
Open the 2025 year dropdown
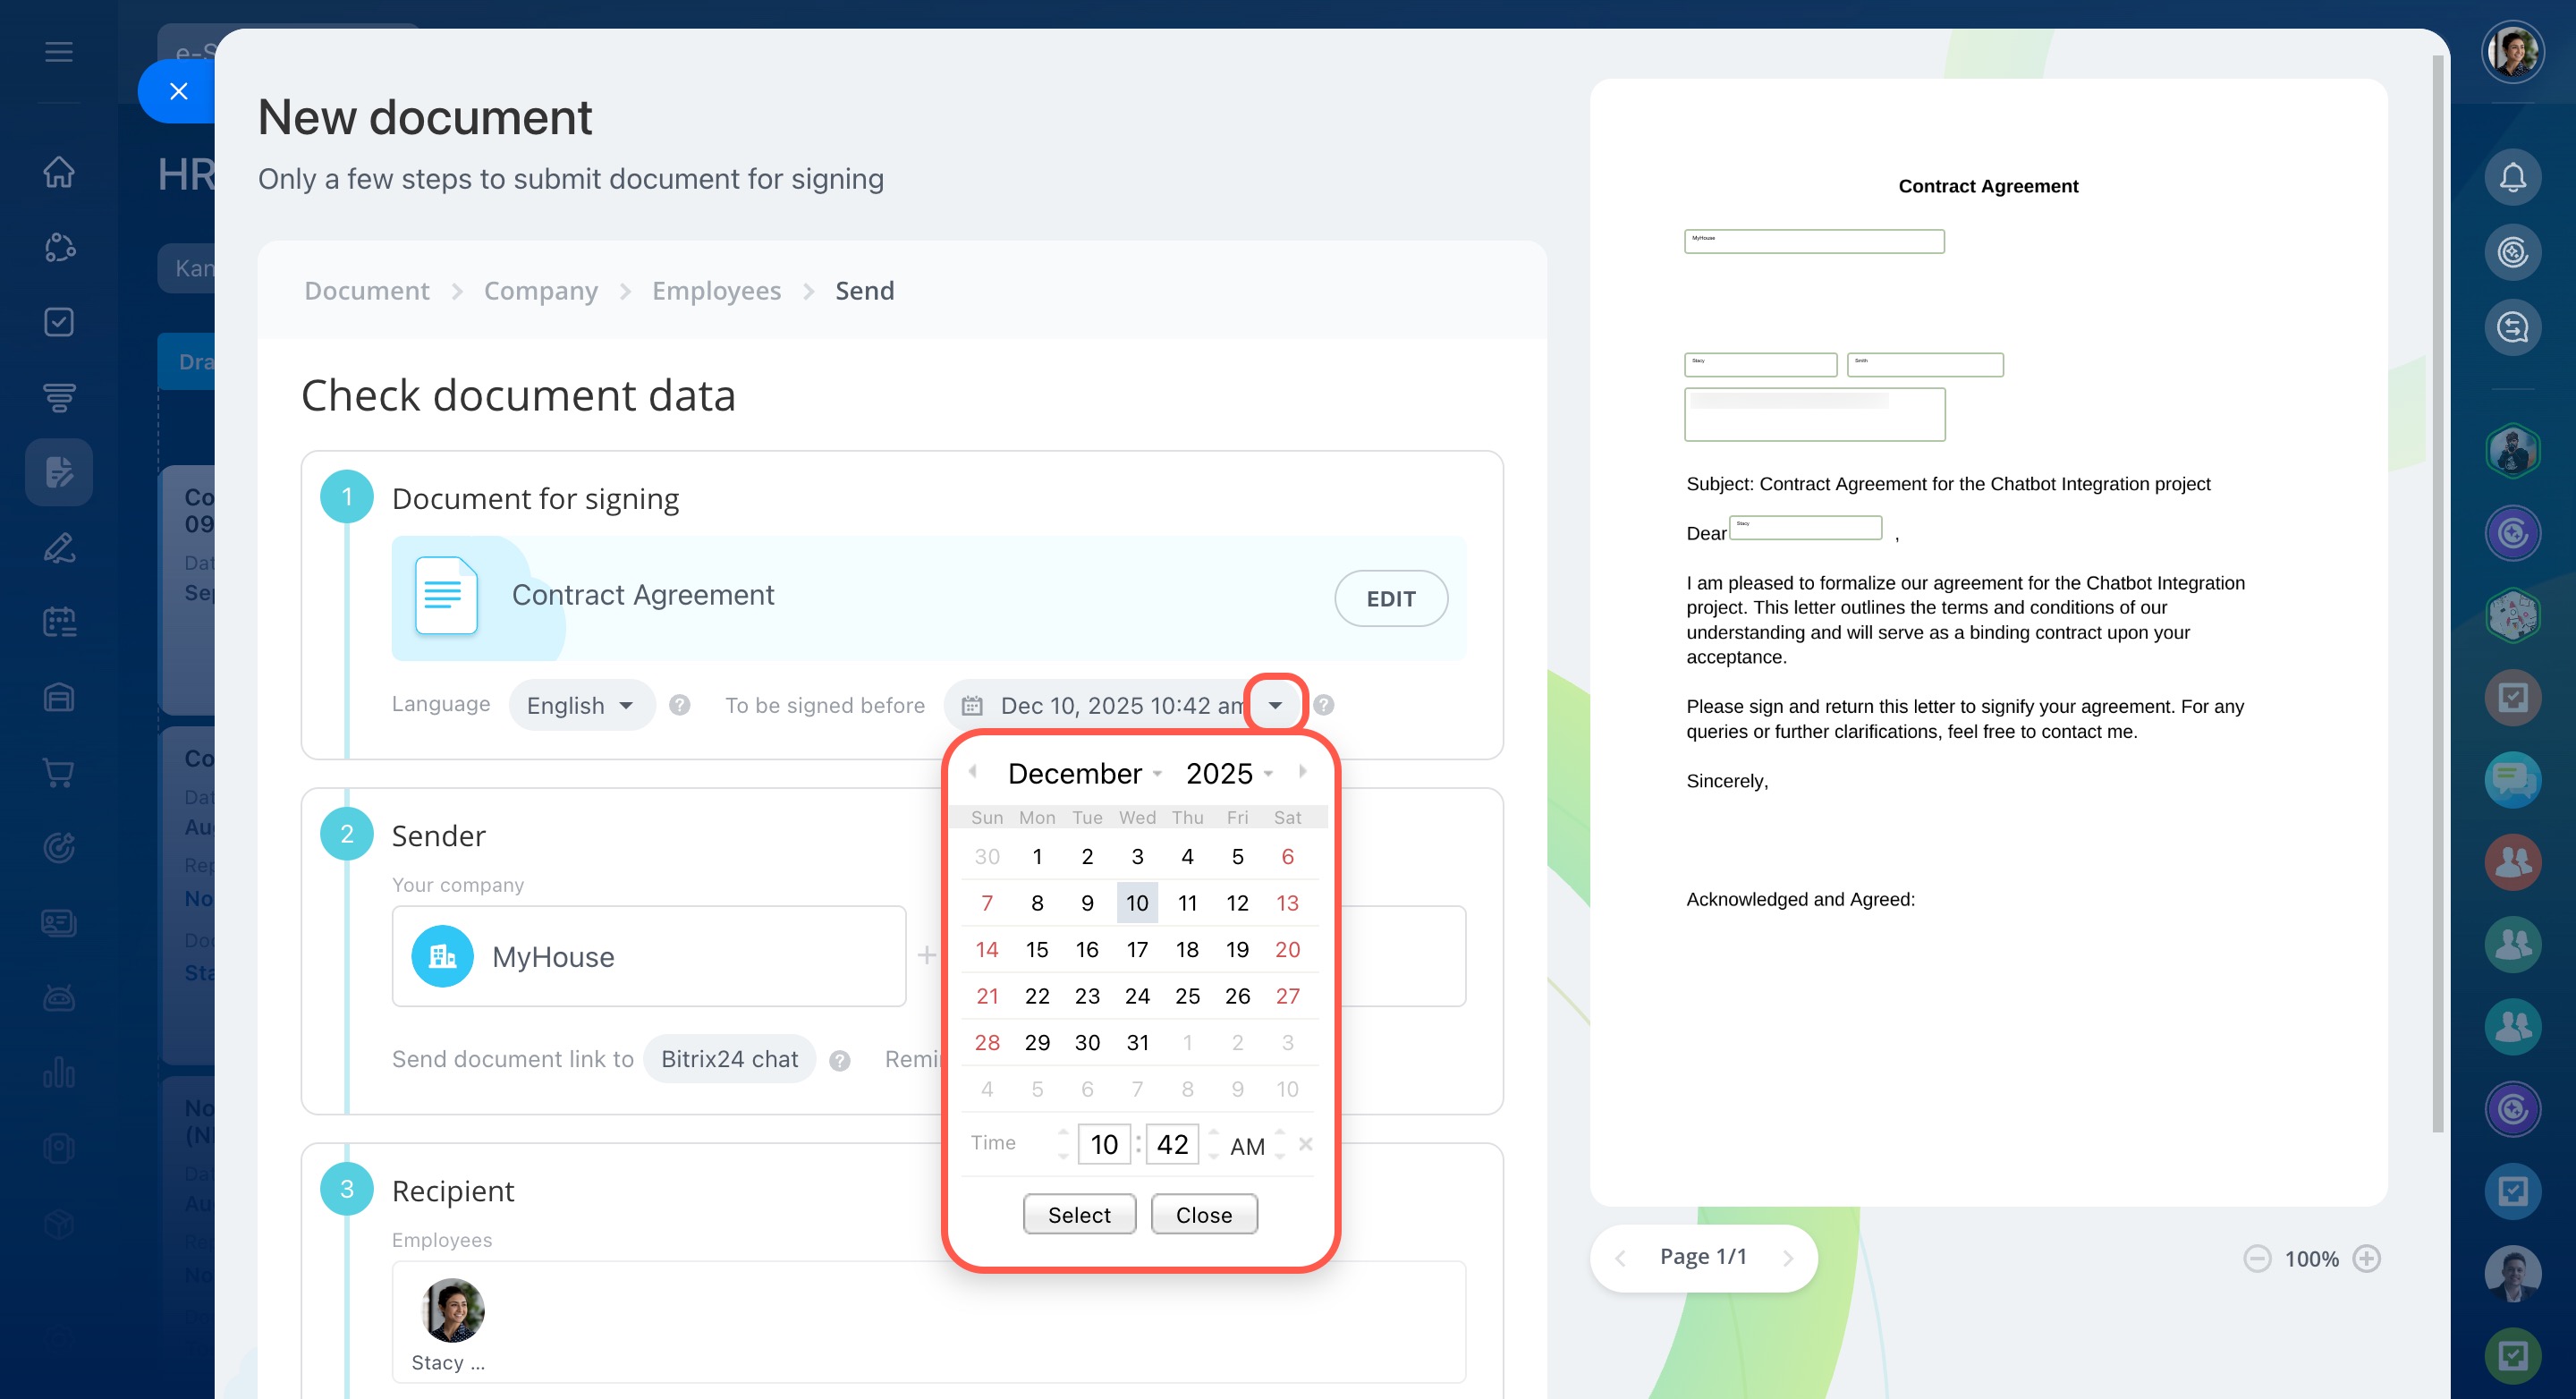tap(1229, 773)
